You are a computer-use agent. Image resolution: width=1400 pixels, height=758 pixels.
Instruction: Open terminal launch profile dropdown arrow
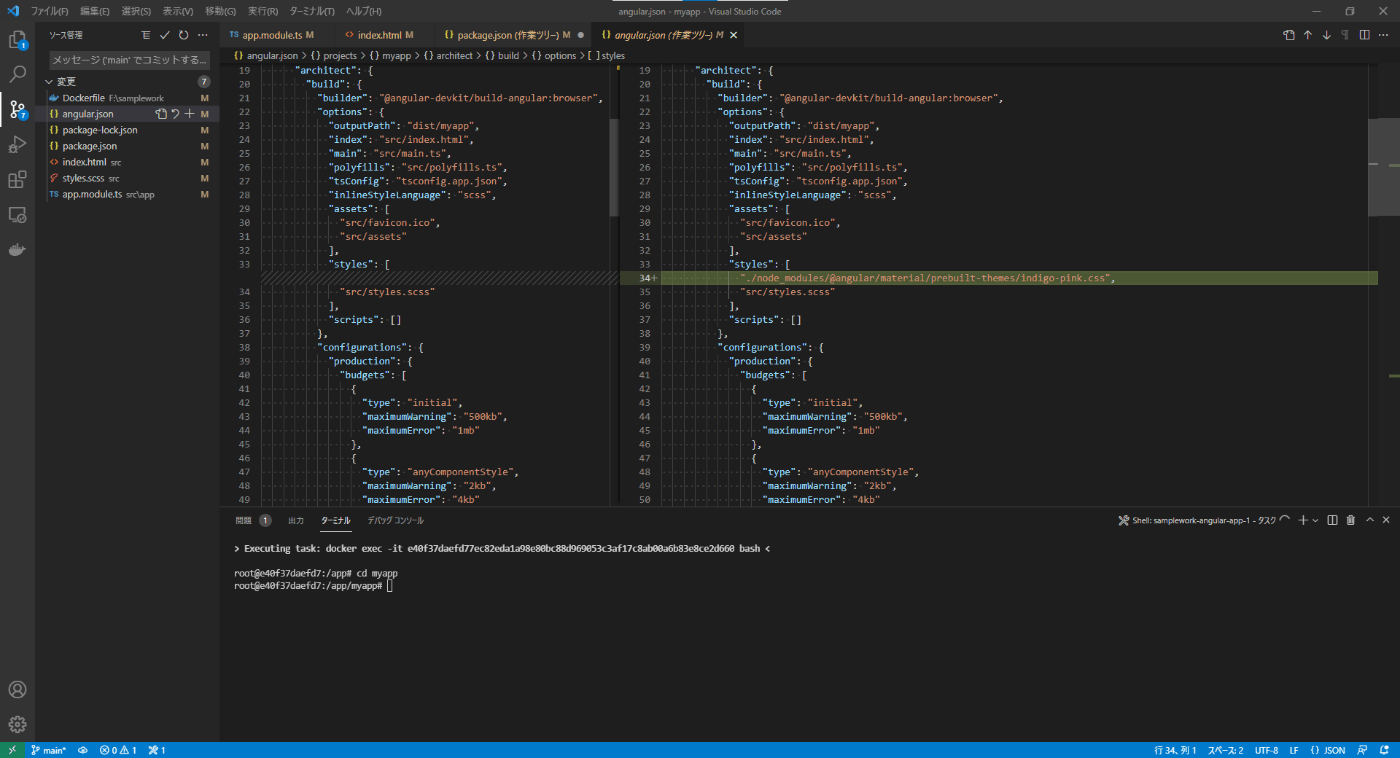coord(1315,520)
